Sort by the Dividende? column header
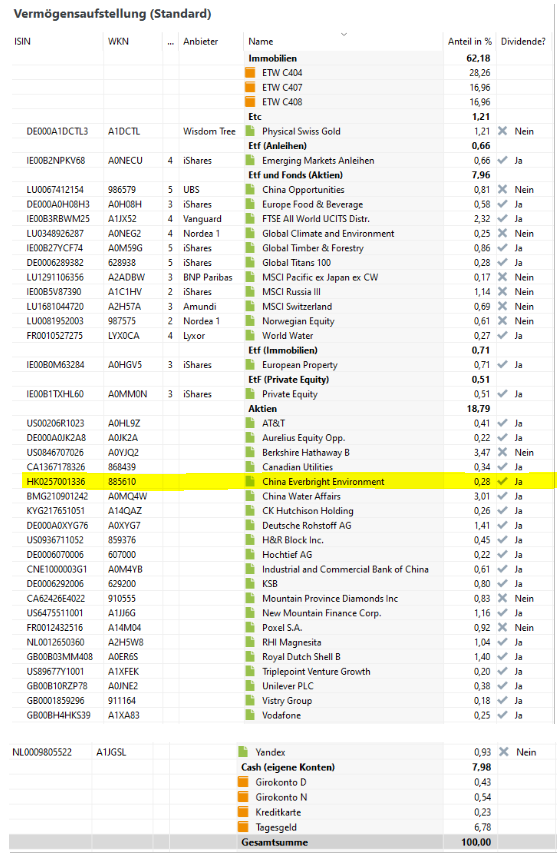Screen dimensions: 557x854 tap(523, 41)
